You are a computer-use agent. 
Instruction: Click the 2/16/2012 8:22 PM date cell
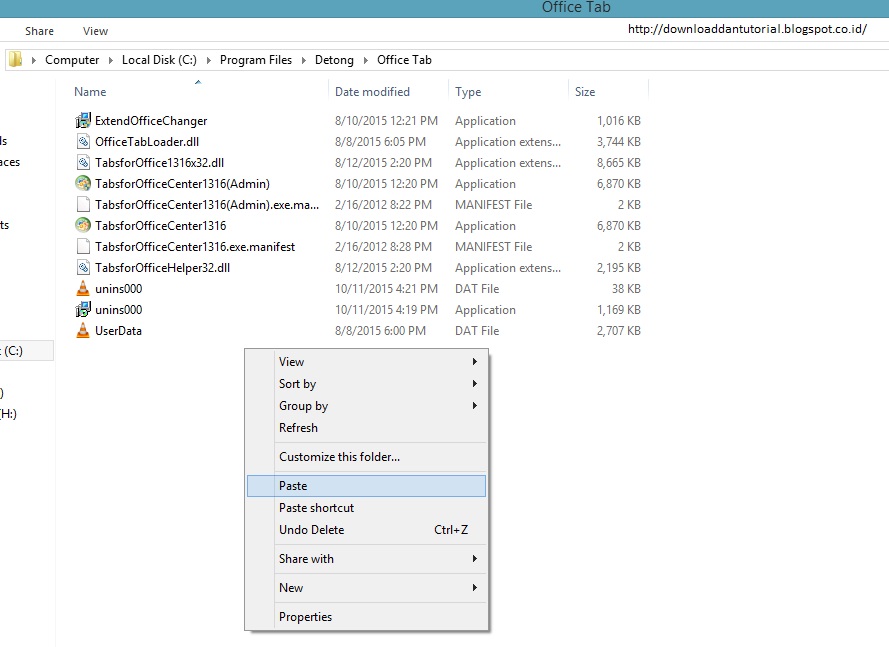pos(383,205)
